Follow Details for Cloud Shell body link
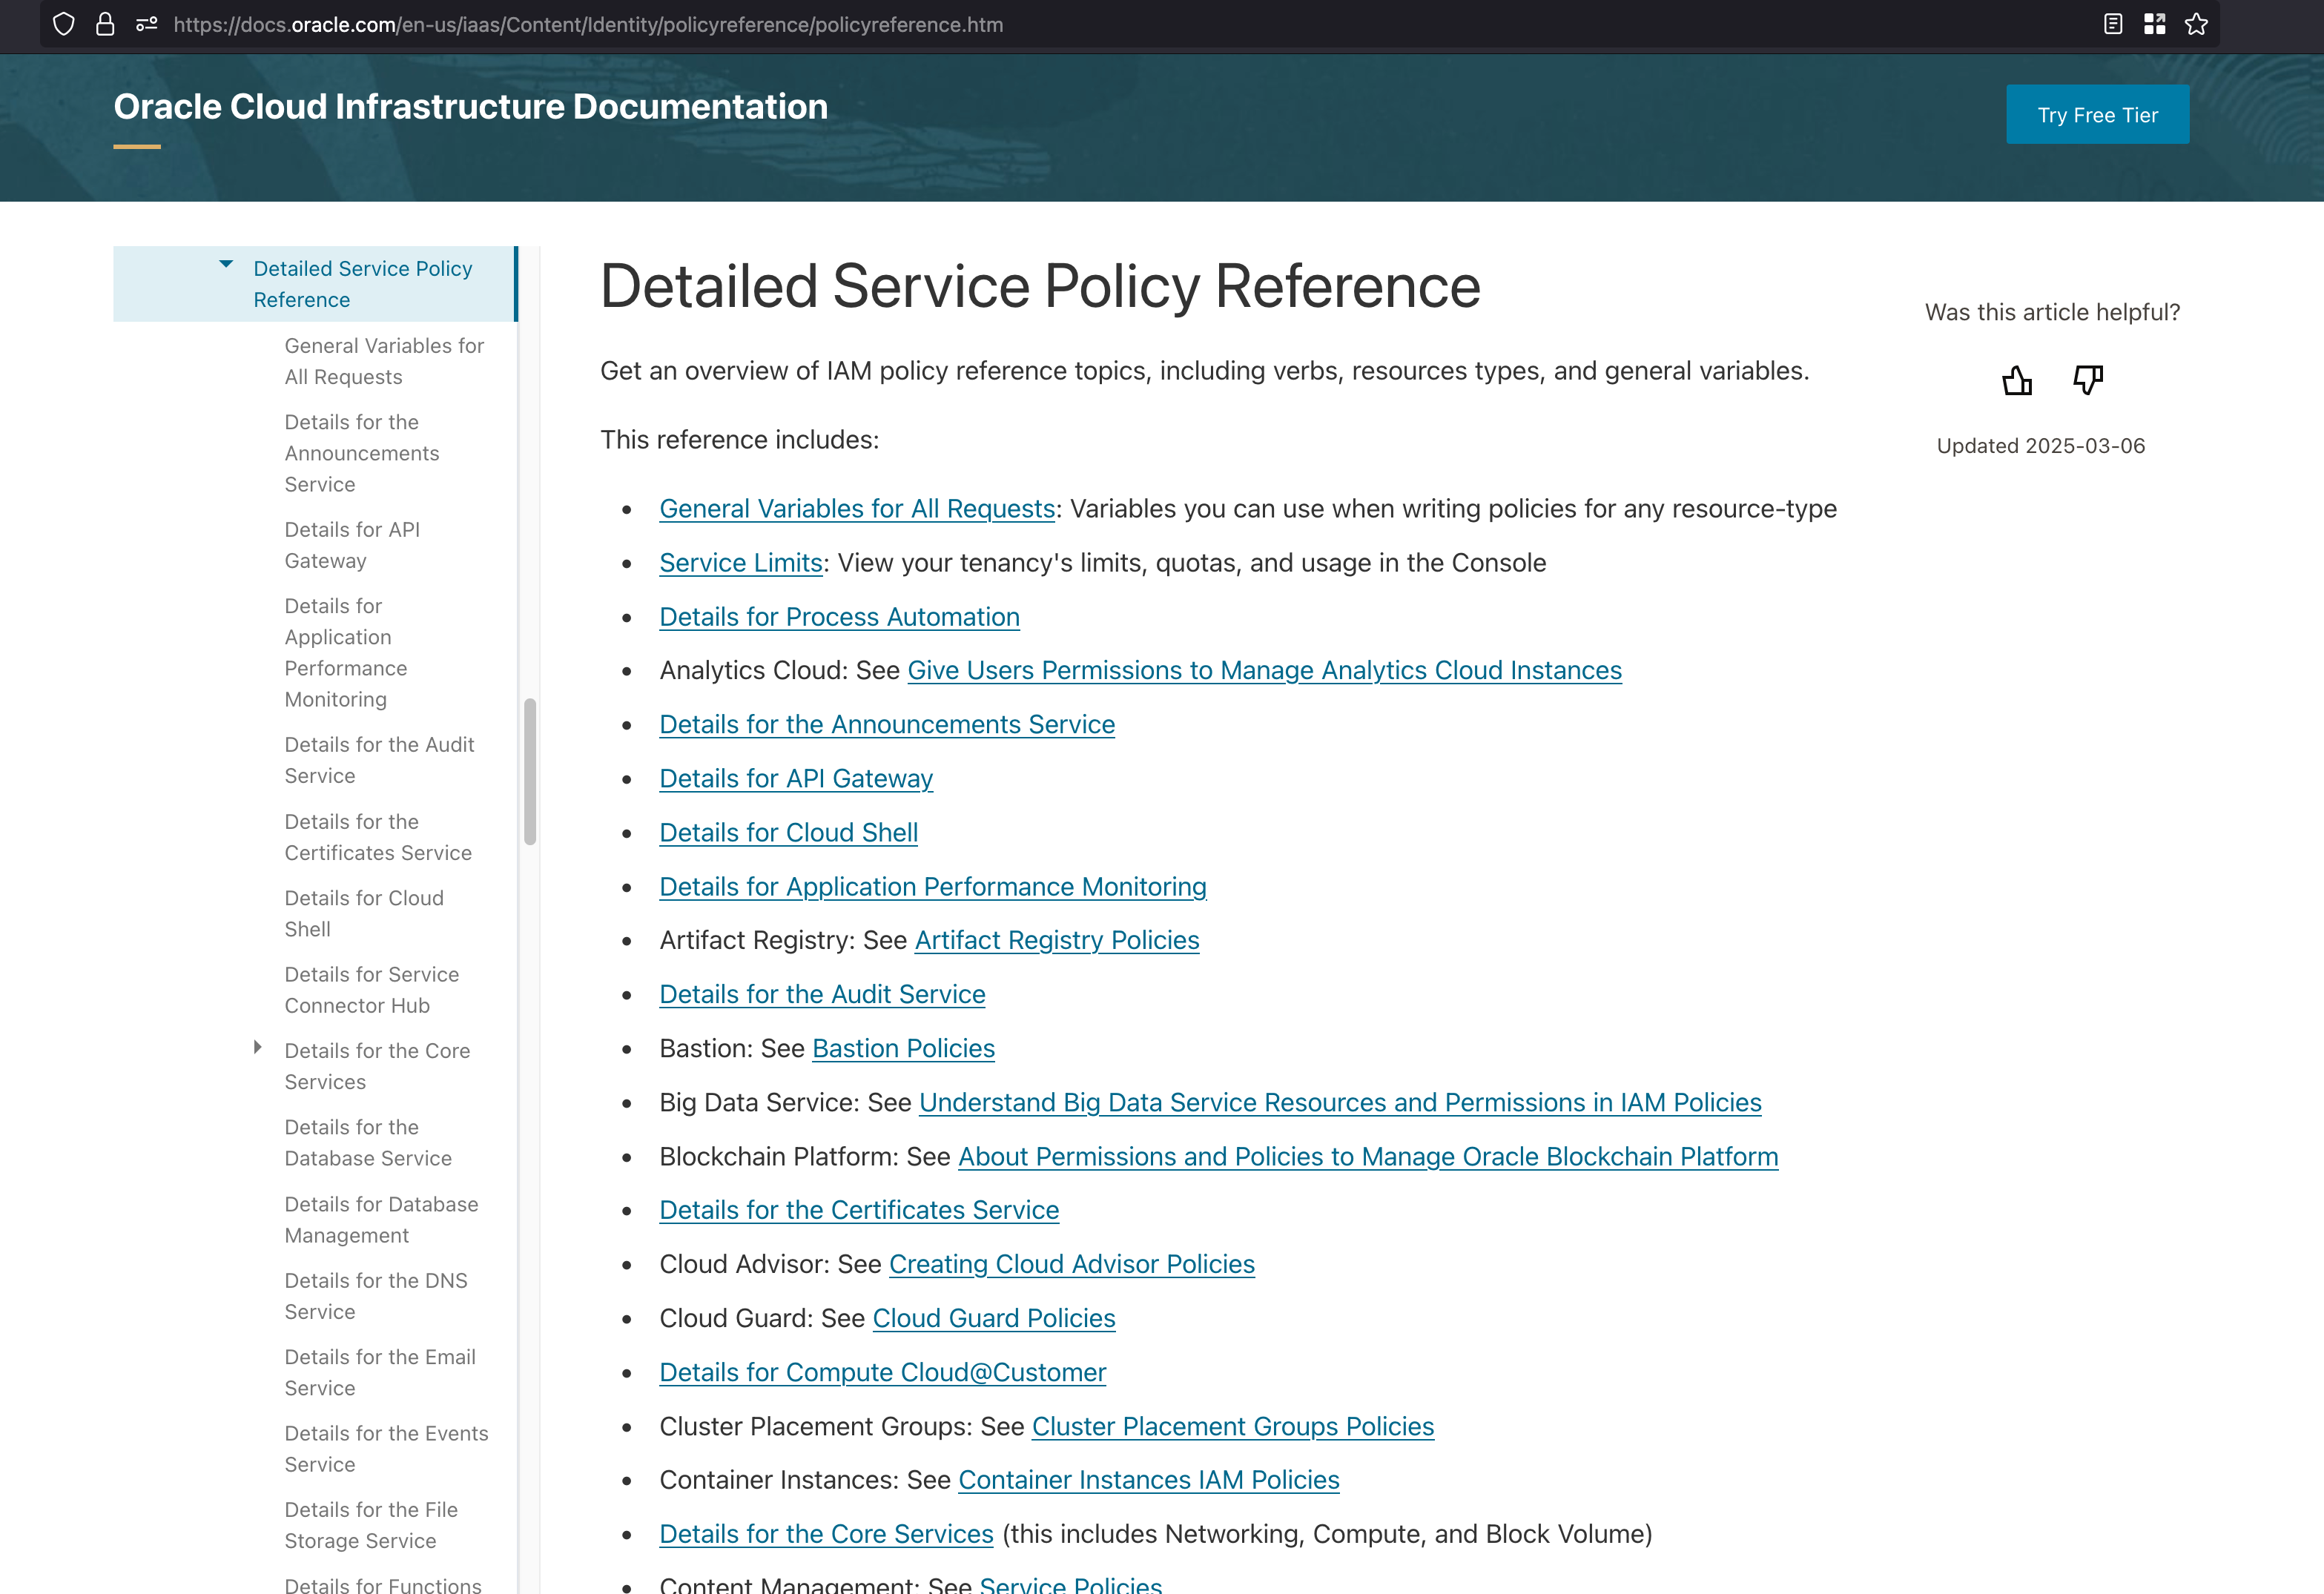Screen dimensions: 2324x1594 click(788, 832)
